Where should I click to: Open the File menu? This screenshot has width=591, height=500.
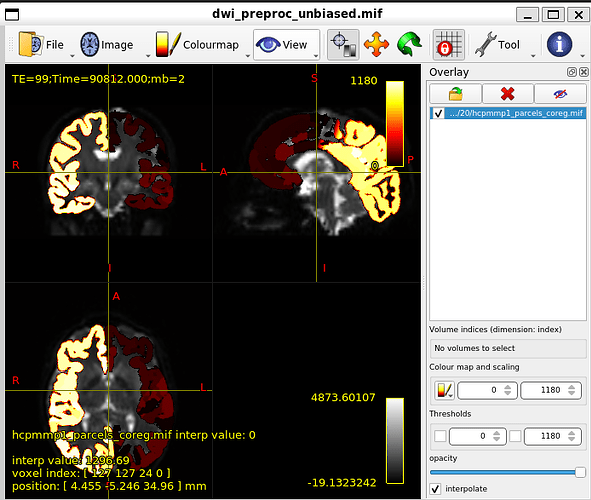point(41,45)
